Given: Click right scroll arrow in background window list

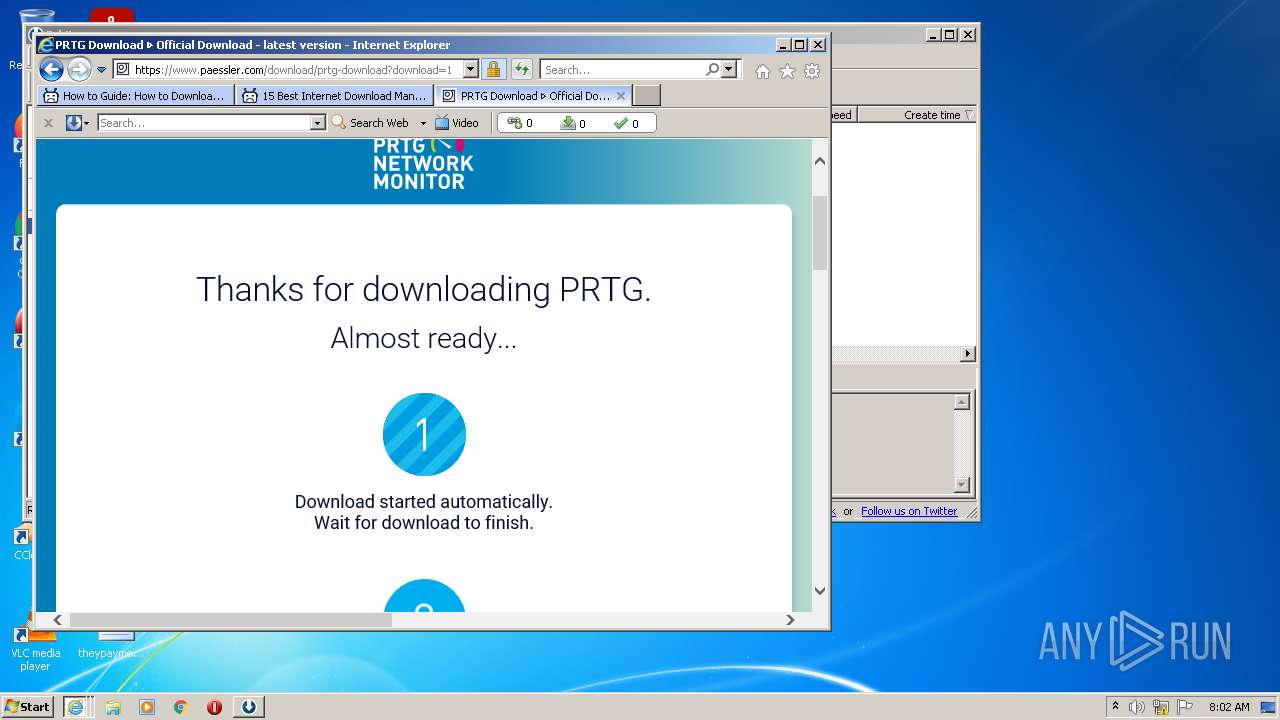Looking at the screenshot, I should [967, 354].
